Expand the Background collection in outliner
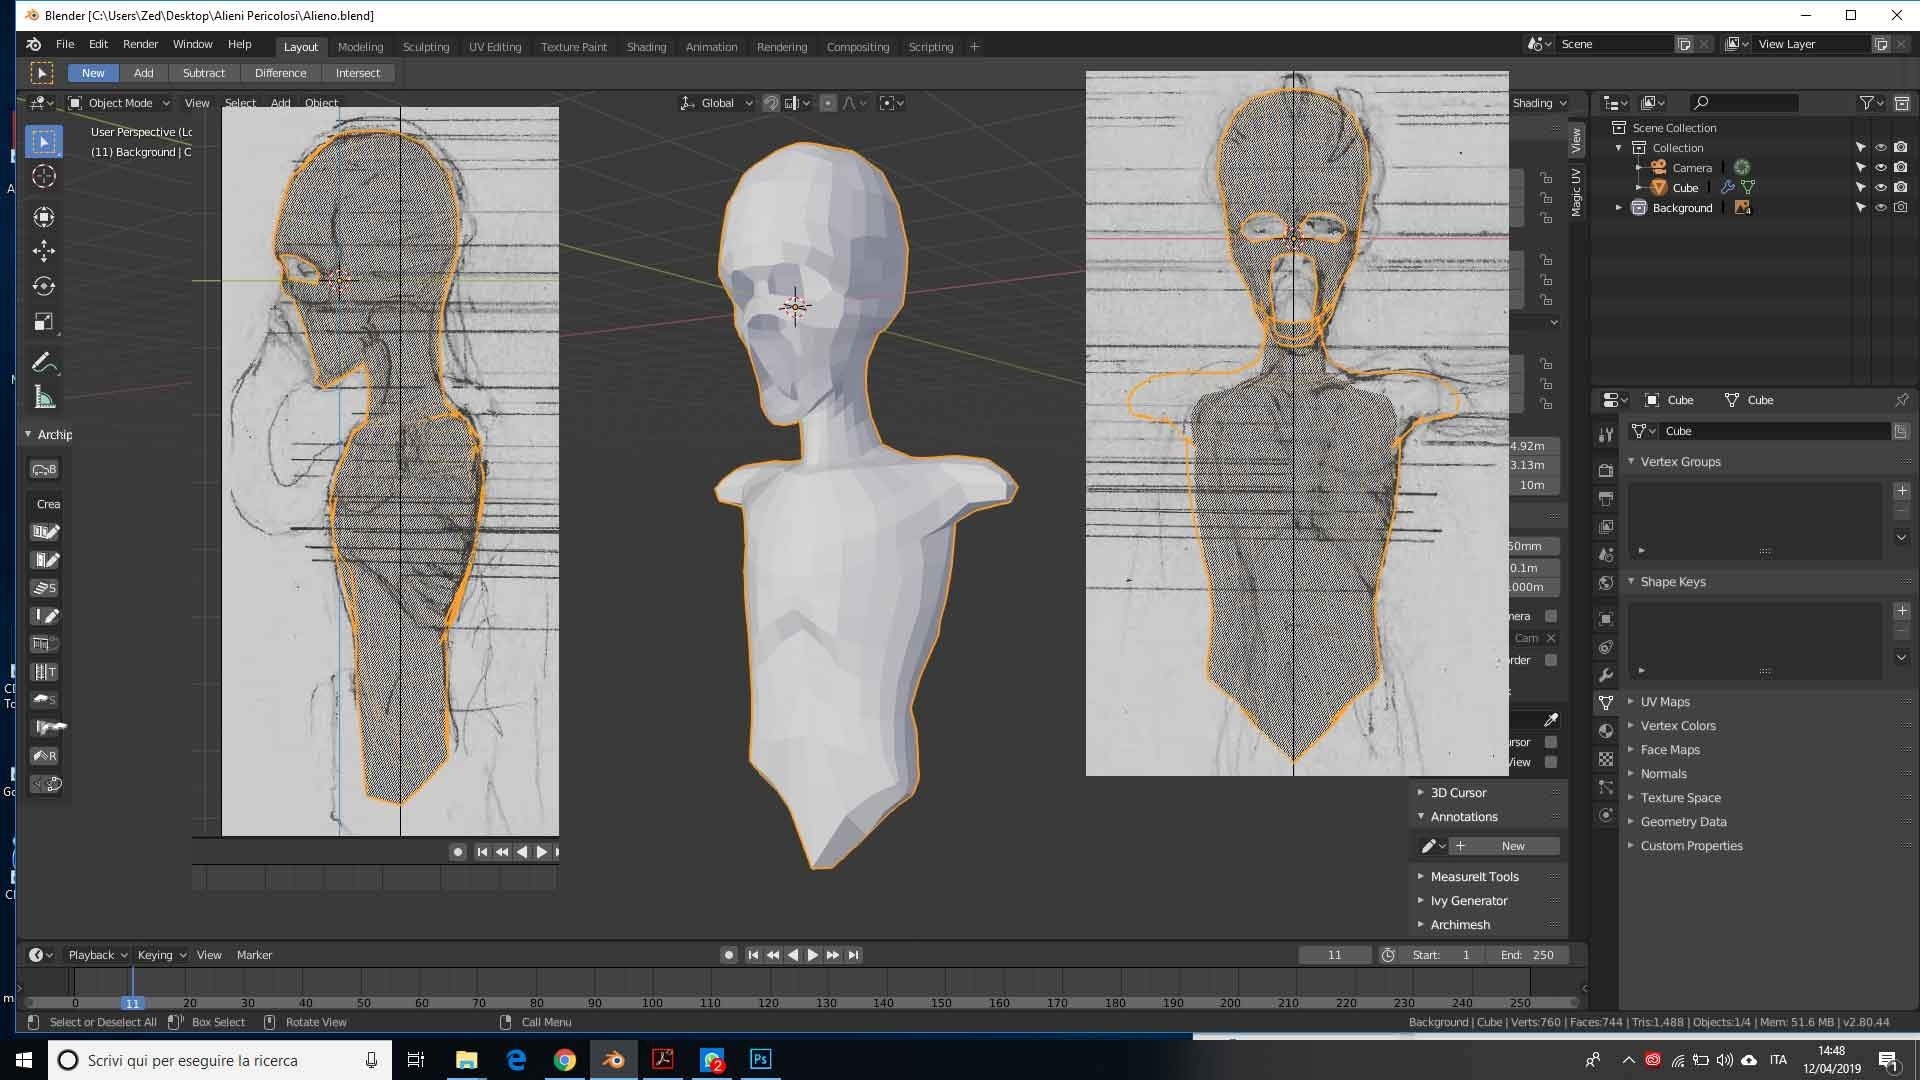This screenshot has height=1080, width=1920. [x=1619, y=208]
